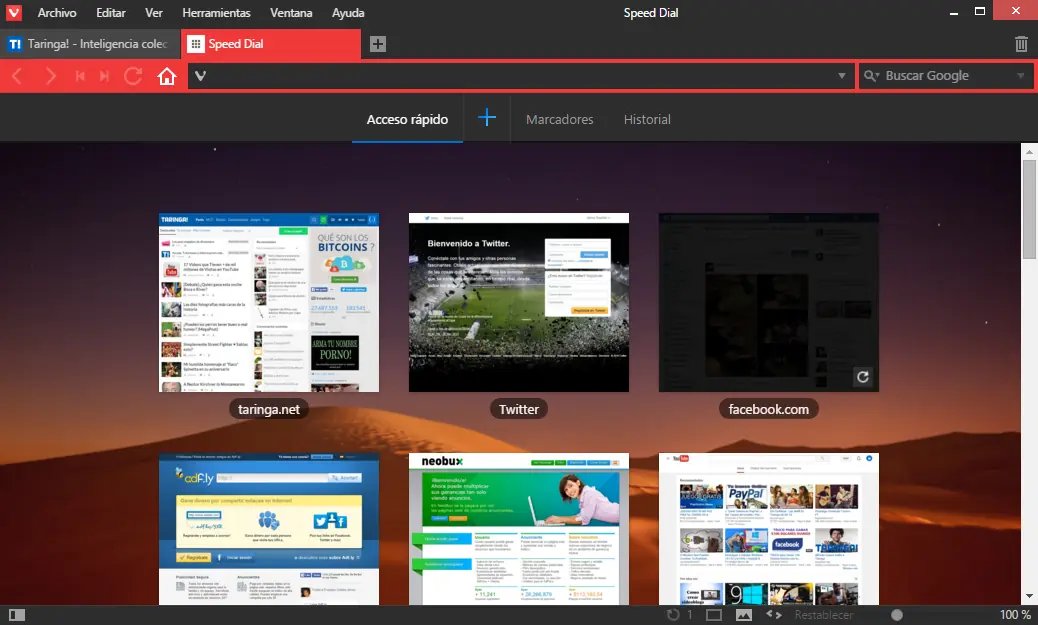Open the facebook.com speed dial thumbnail
The width and height of the screenshot is (1038, 625).
(769, 303)
